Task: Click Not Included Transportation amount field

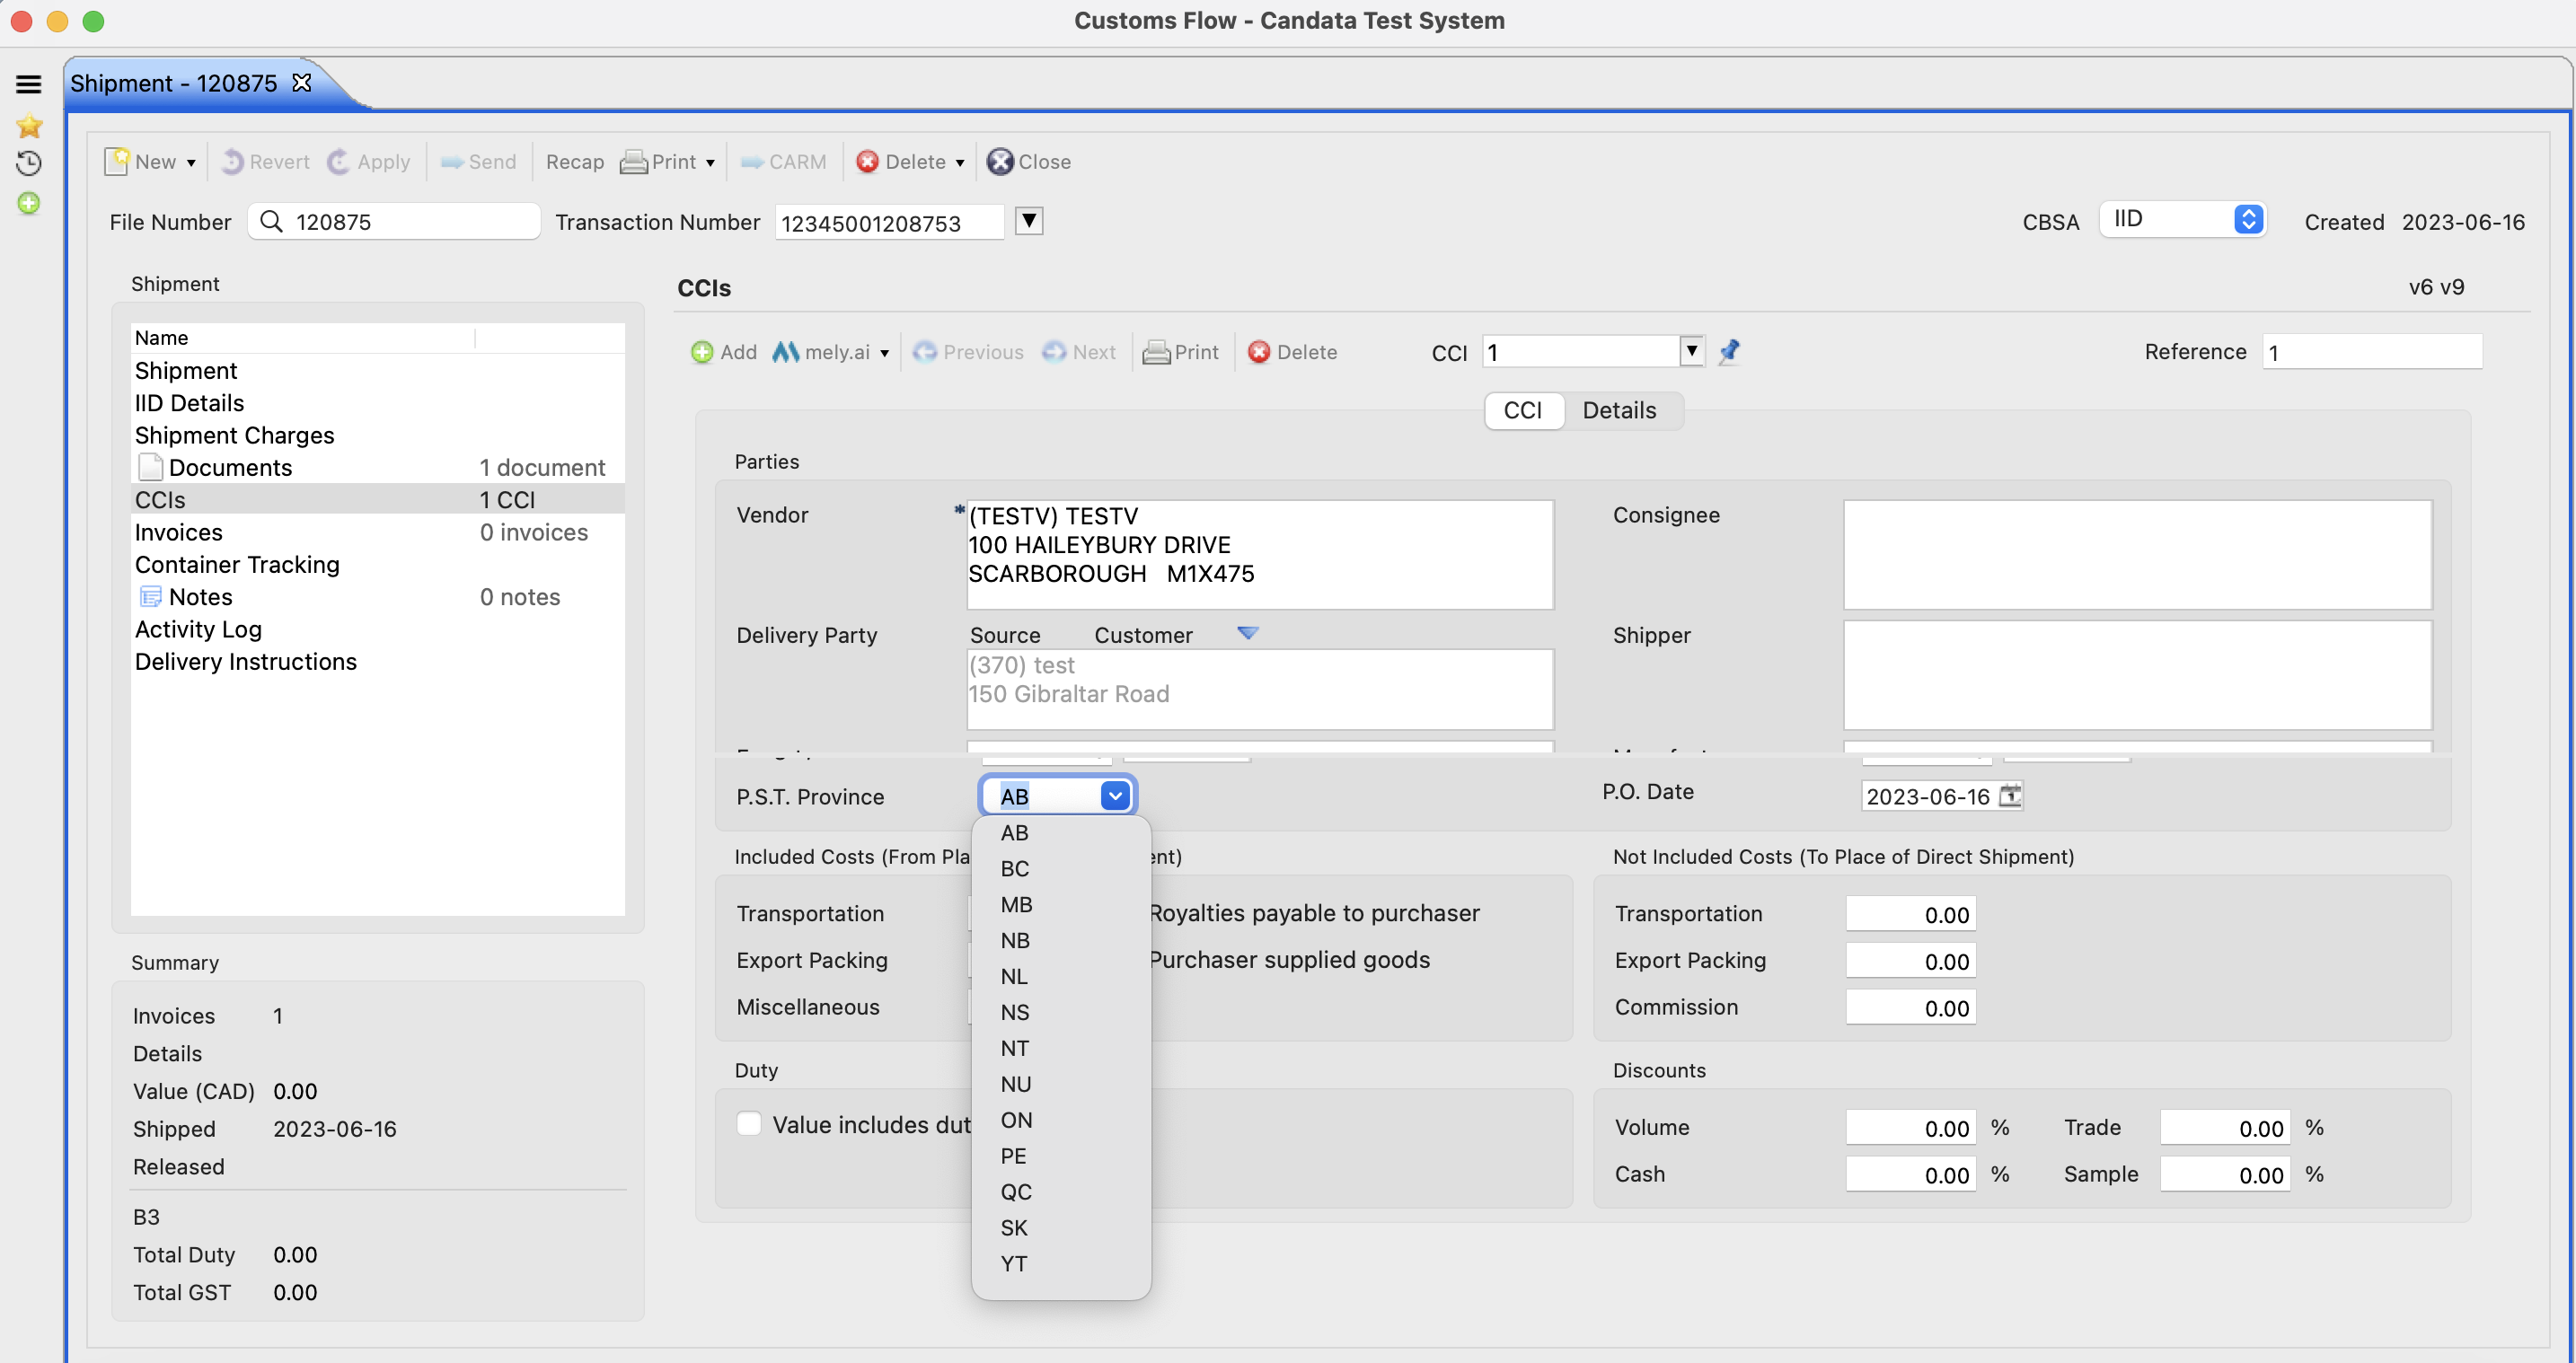Action: tap(1910, 914)
